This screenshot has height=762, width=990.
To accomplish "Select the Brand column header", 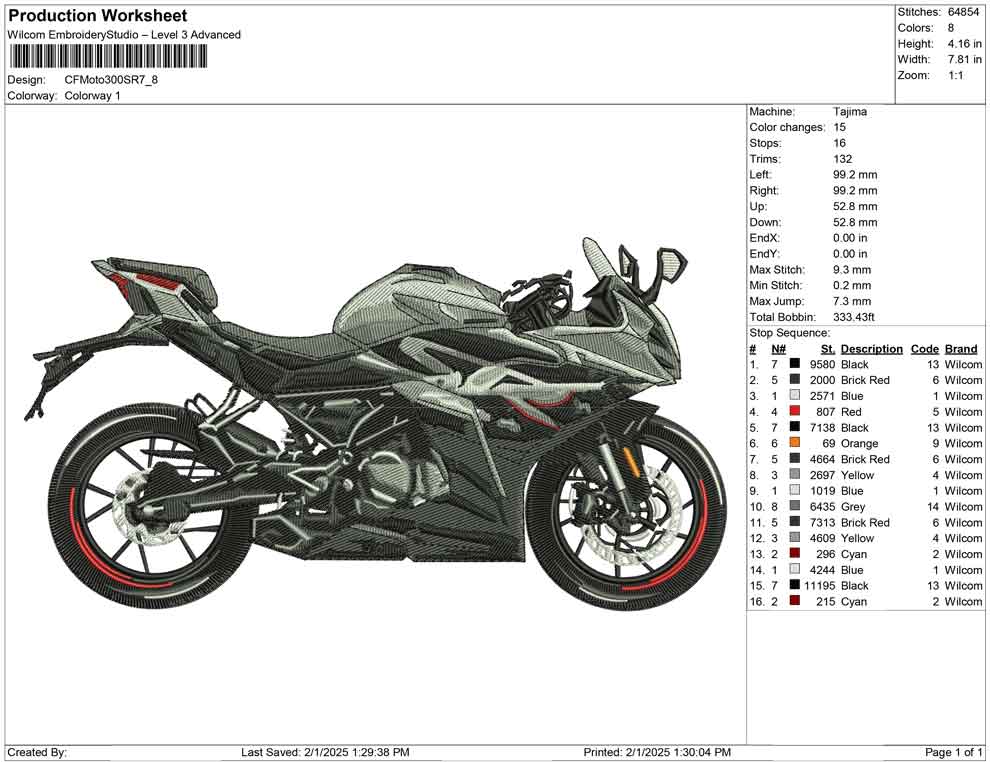I will 961,348.
